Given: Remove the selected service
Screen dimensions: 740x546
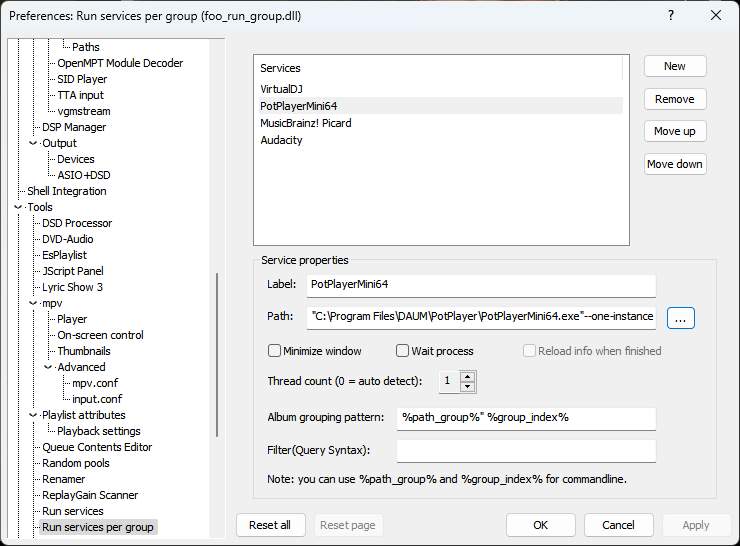Looking at the screenshot, I should click(675, 99).
